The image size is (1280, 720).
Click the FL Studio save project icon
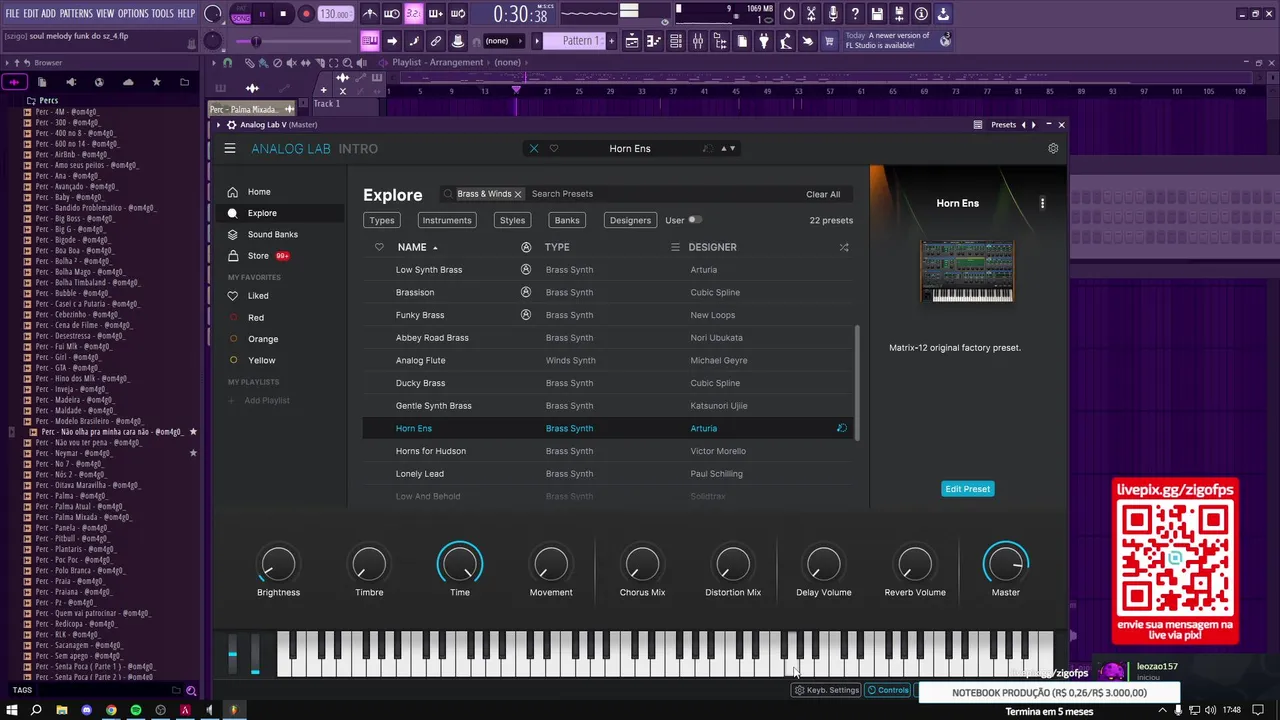pyautogui.click(x=877, y=14)
